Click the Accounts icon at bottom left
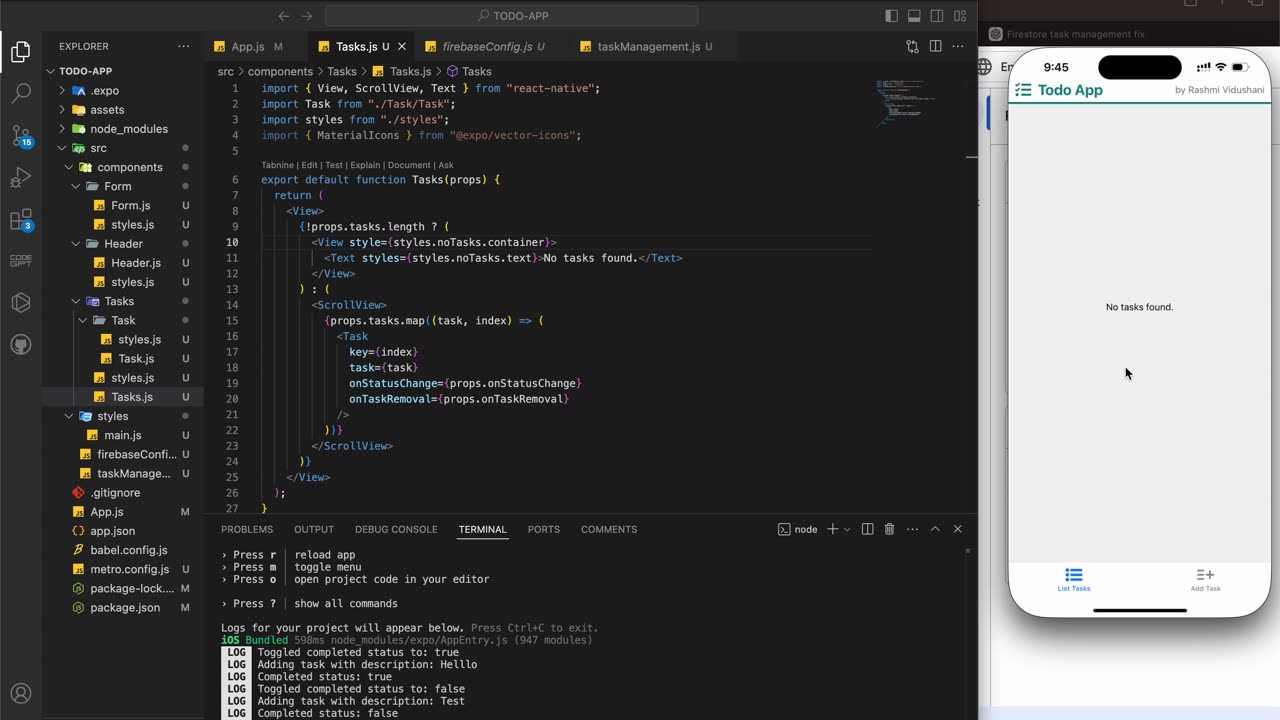 21,693
